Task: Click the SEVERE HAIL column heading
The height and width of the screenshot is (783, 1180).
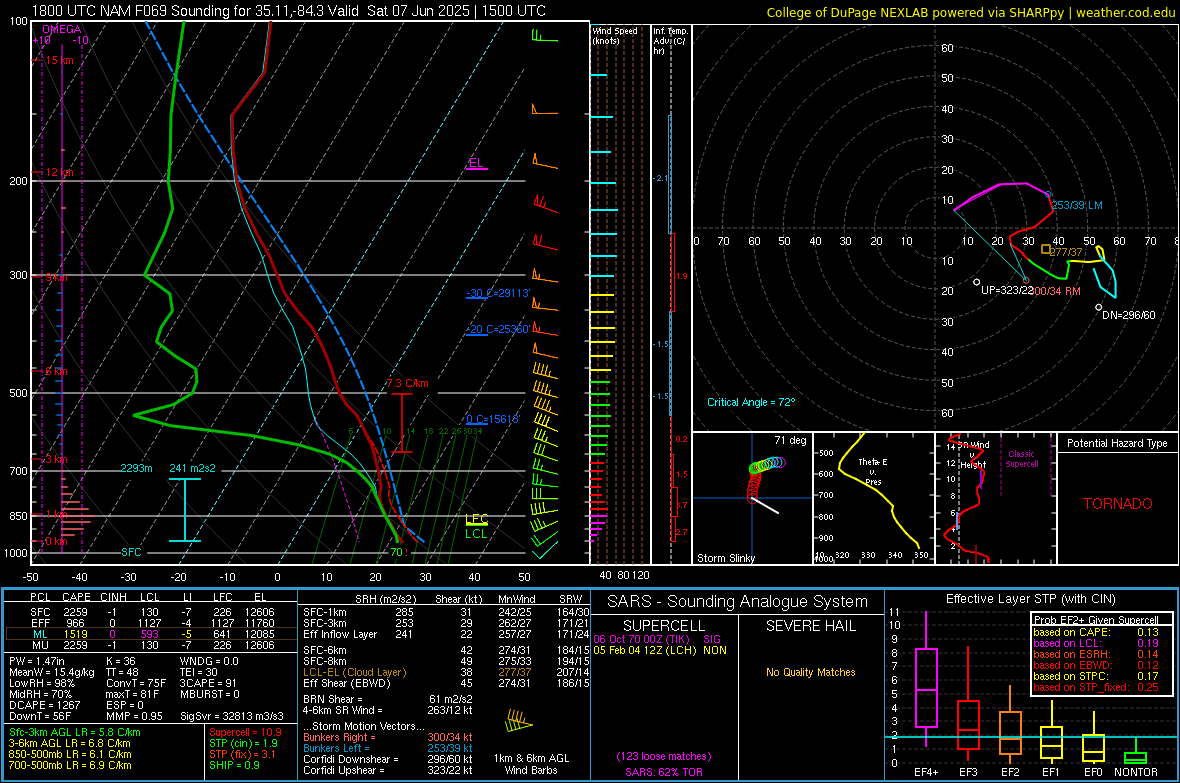Action: pyautogui.click(x=810, y=626)
